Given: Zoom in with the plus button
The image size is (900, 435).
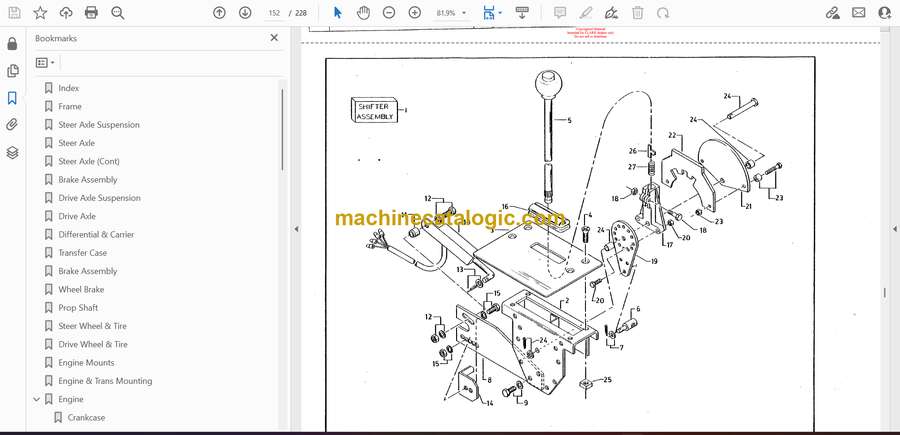Looking at the screenshot, I should [414, 13].
